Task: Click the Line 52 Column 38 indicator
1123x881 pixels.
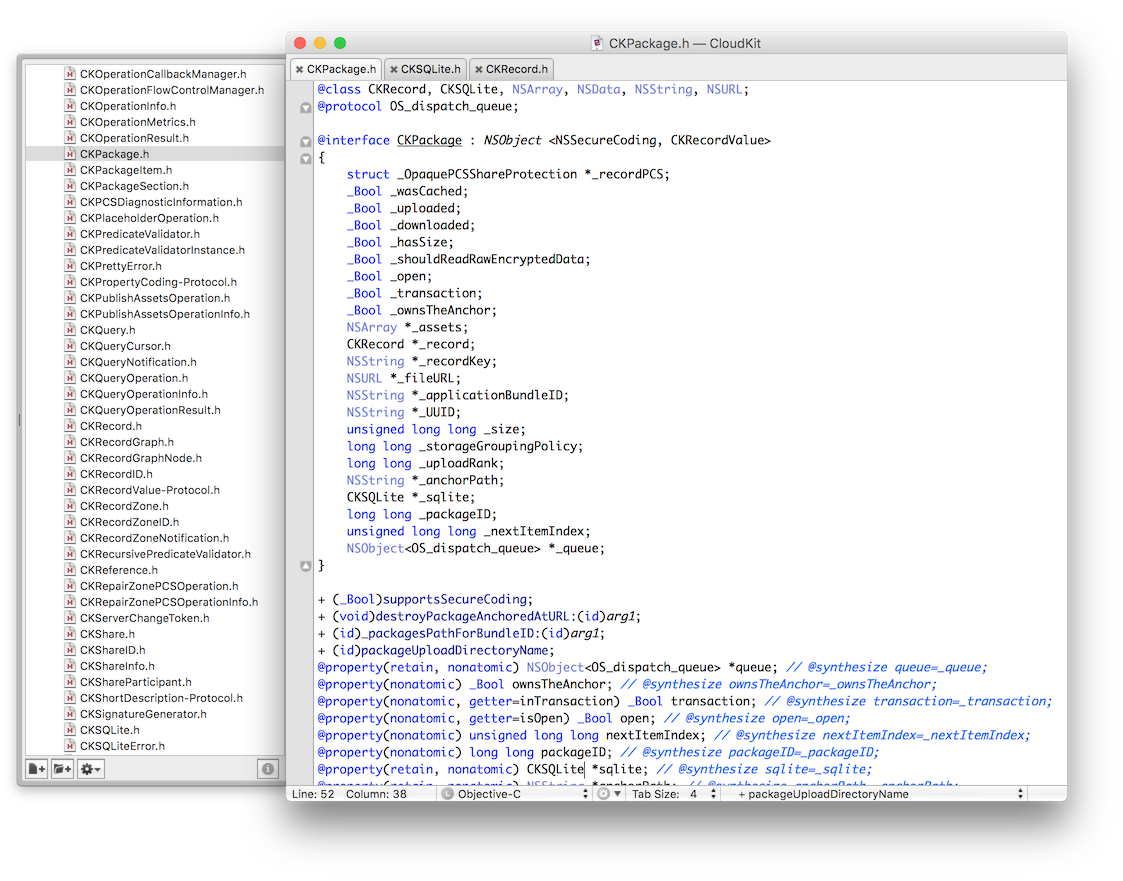Action: tap(349, 794)
